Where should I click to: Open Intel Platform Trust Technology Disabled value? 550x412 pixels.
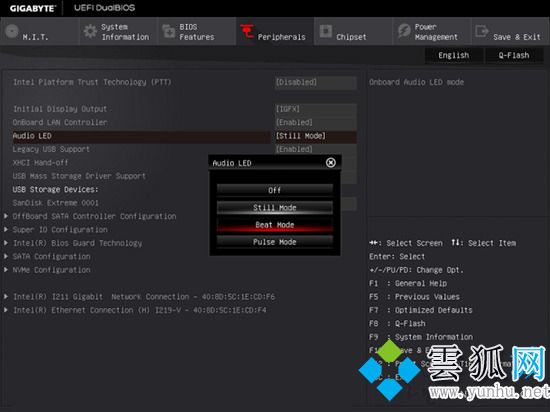316,82
